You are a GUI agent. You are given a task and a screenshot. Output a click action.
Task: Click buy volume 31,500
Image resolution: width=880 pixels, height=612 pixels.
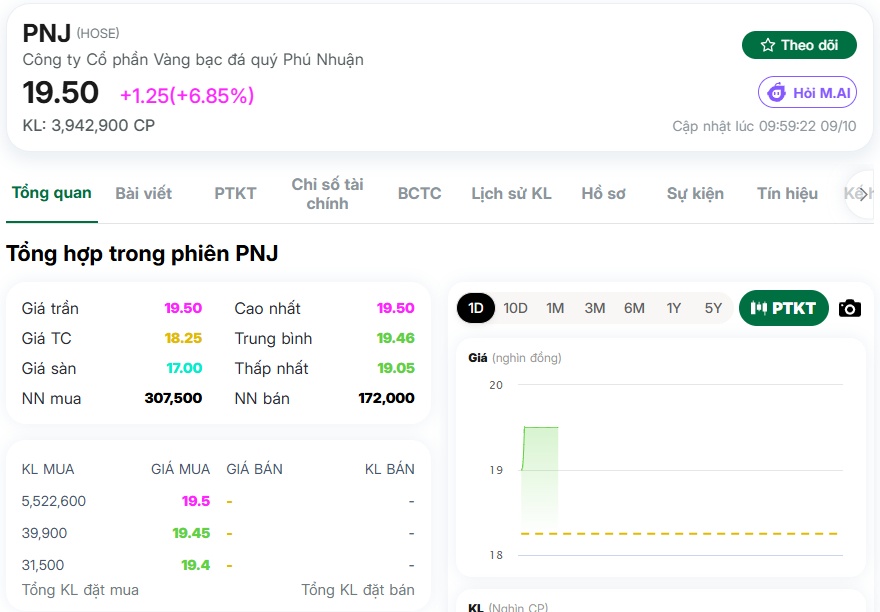[43, 565]
